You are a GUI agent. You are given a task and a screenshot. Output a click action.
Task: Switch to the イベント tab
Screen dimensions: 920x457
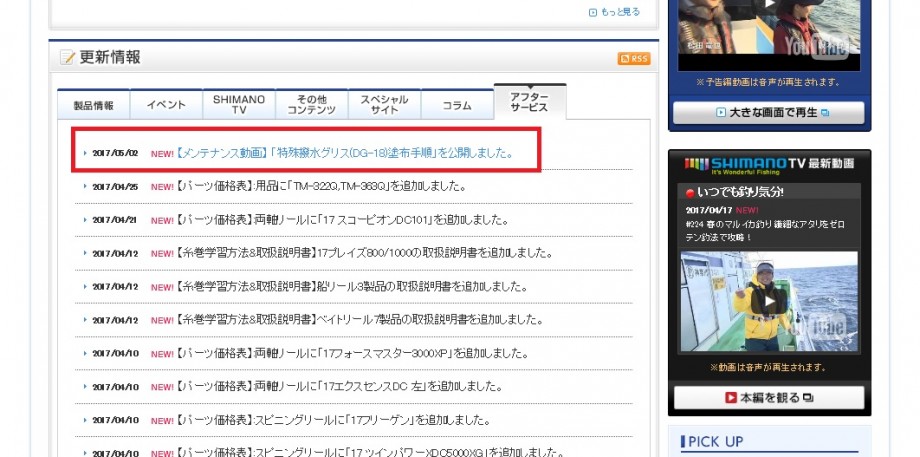coord(166,105)
